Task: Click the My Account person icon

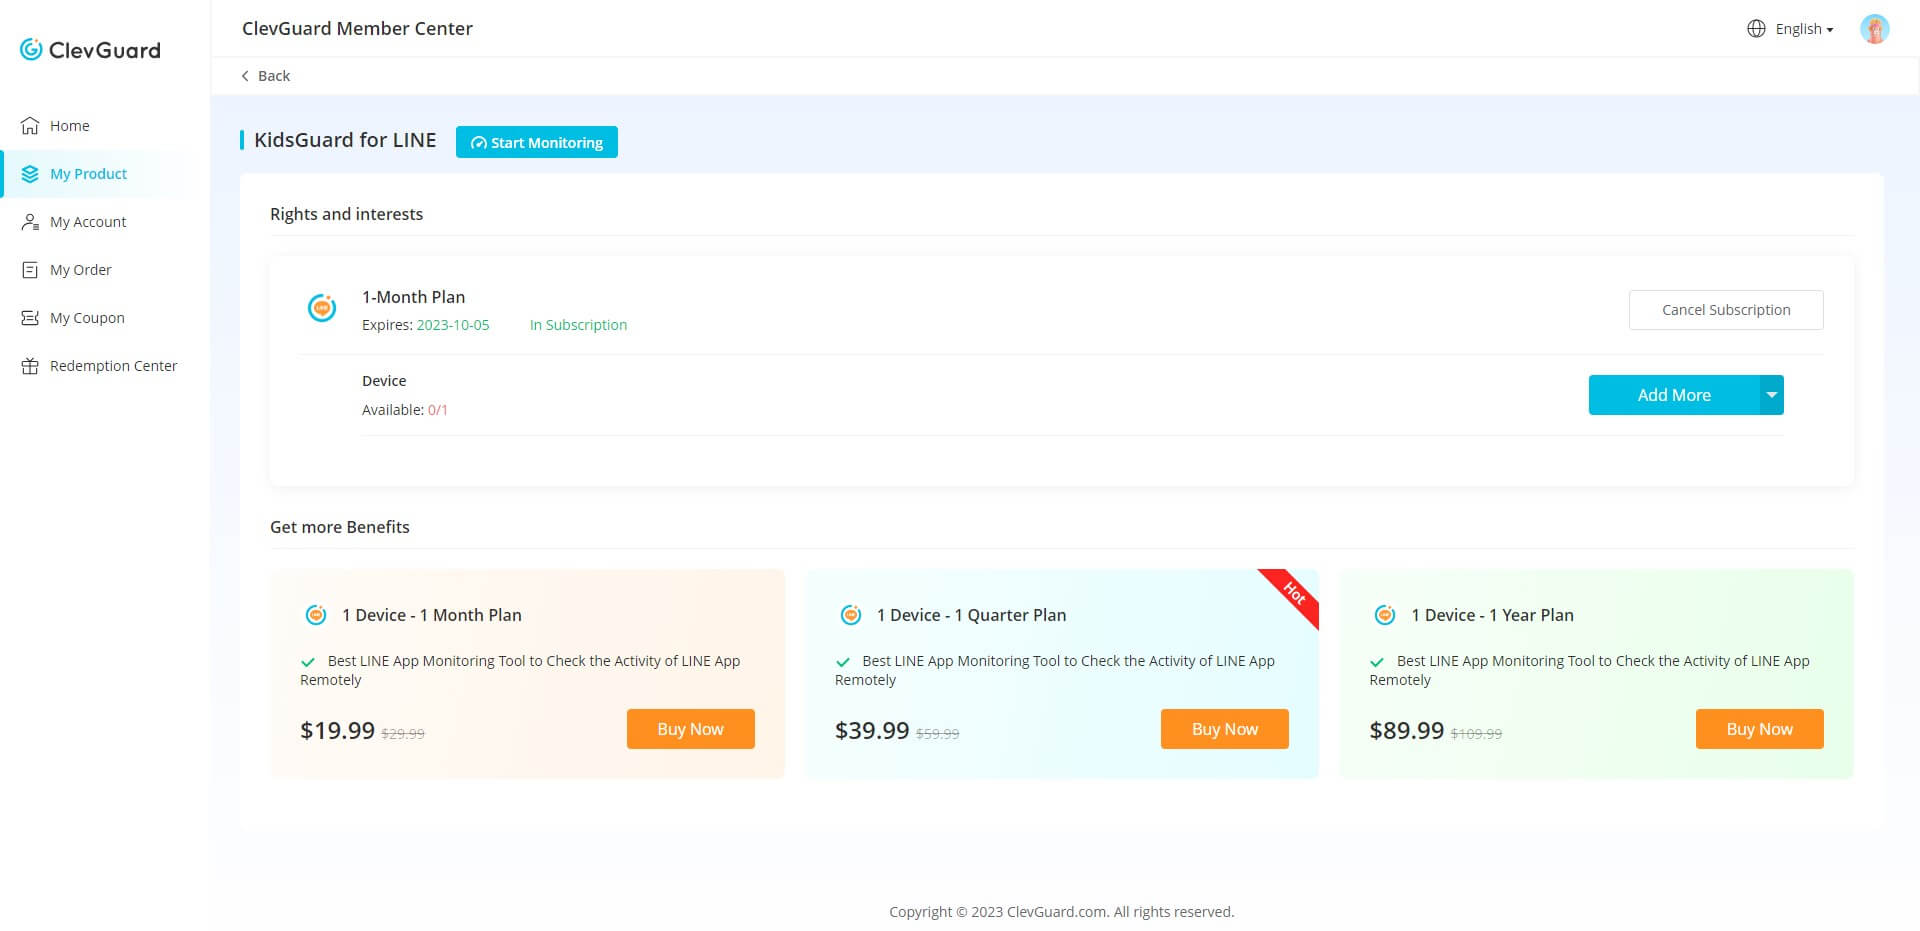Action: [30, 222]
